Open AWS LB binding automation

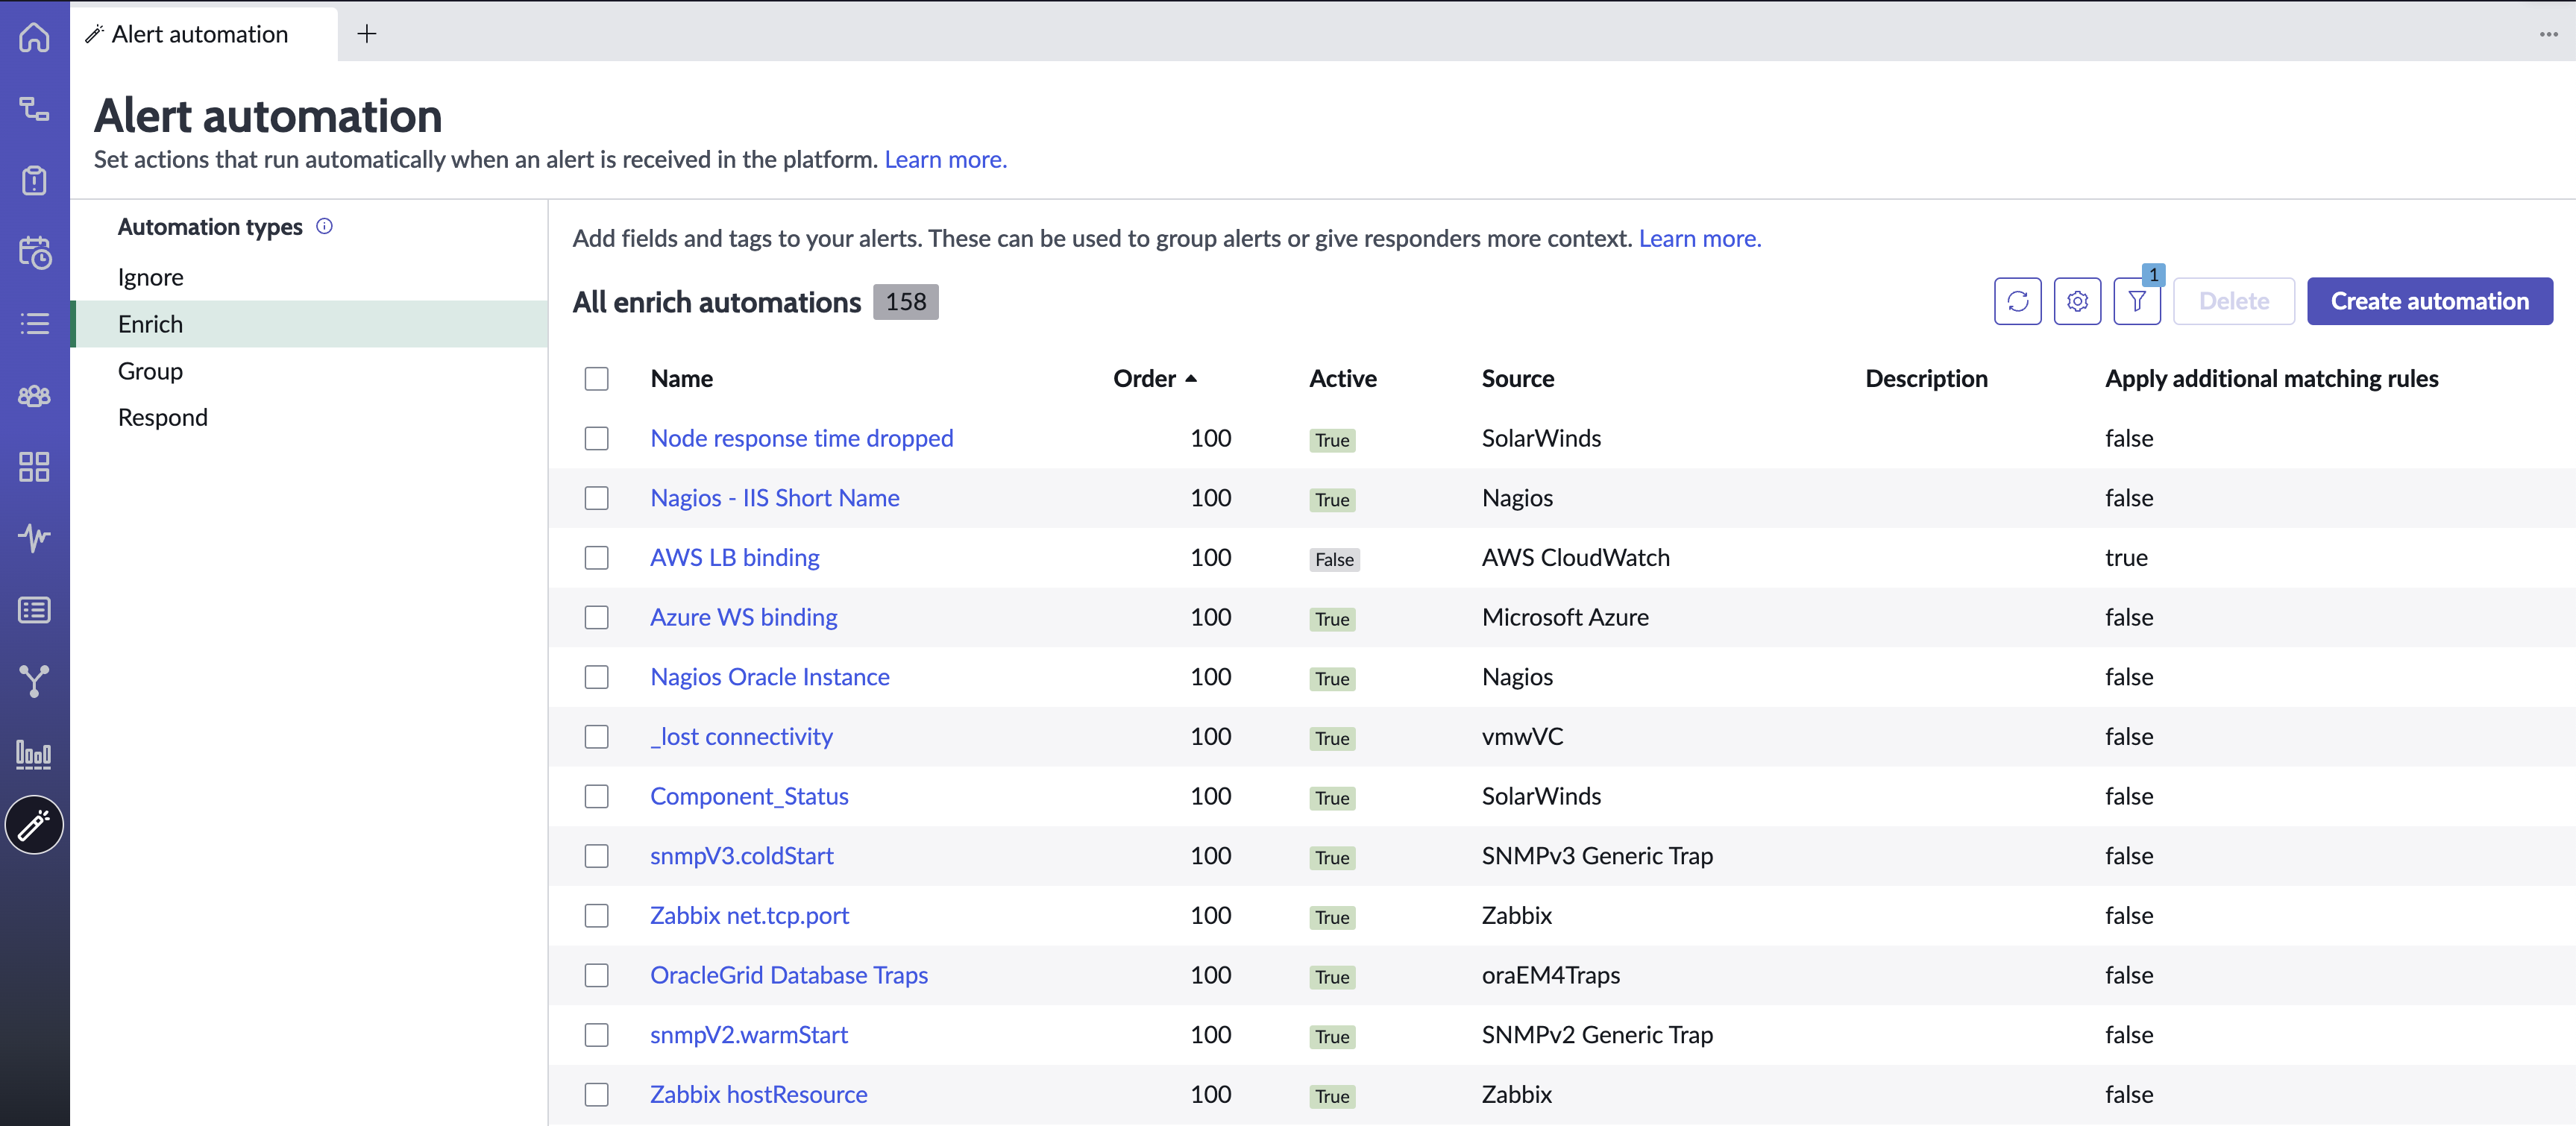click(x=734, y=557)
